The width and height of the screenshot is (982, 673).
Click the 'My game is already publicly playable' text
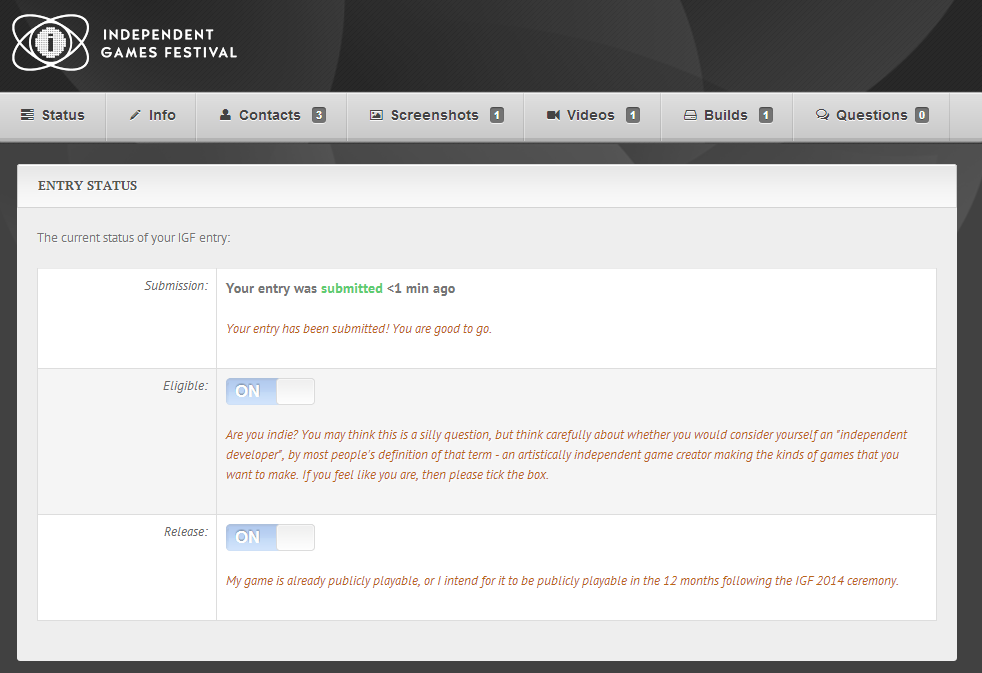click(562, 581)
